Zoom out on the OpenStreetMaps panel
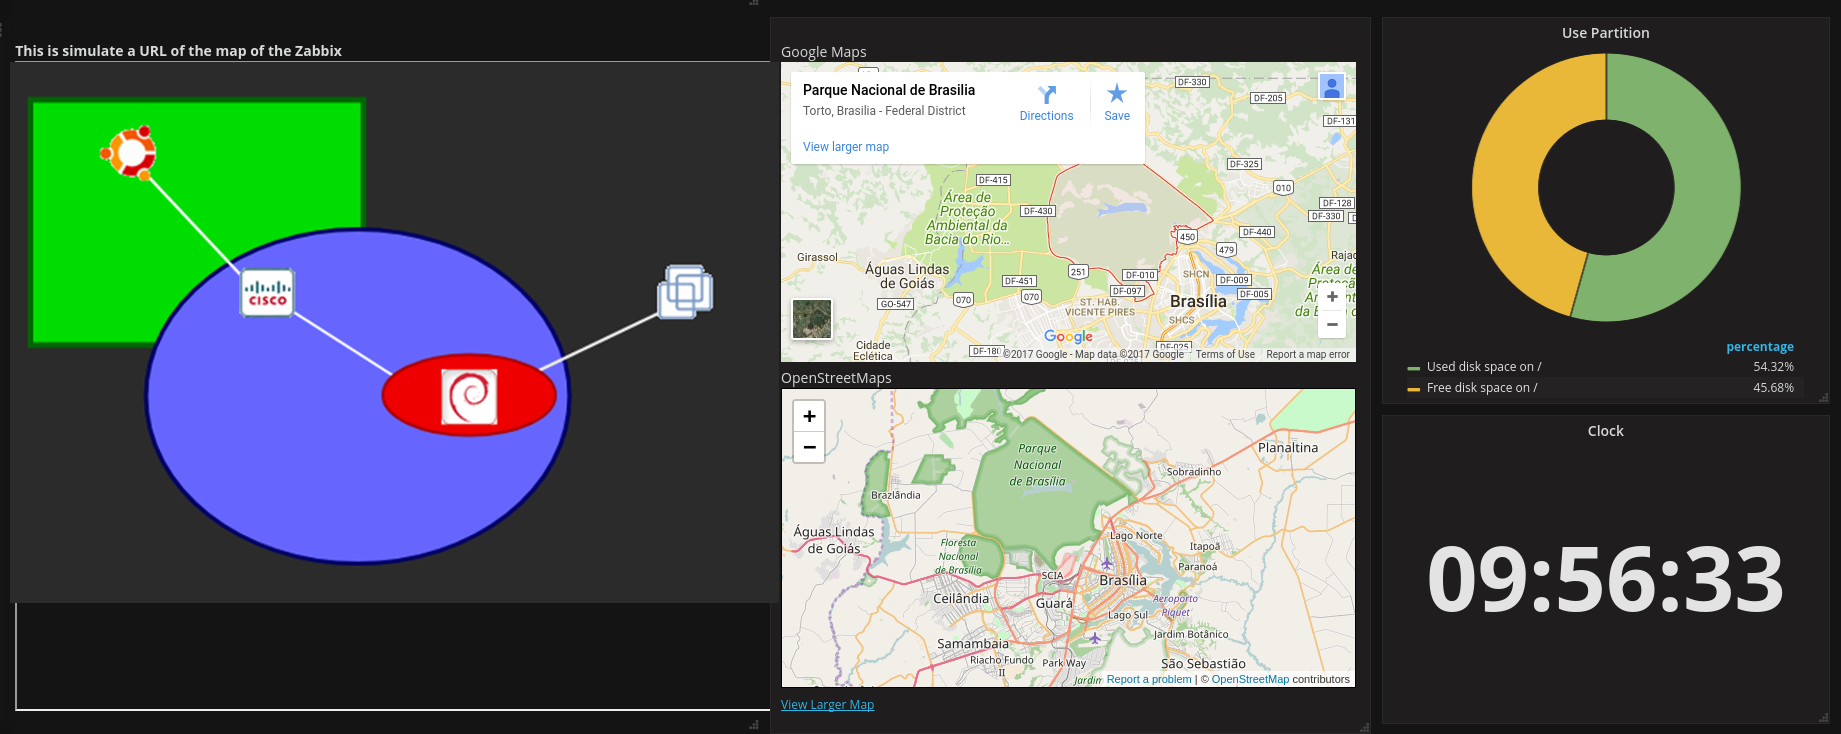 pyautogui.click(x=809, y=447)
